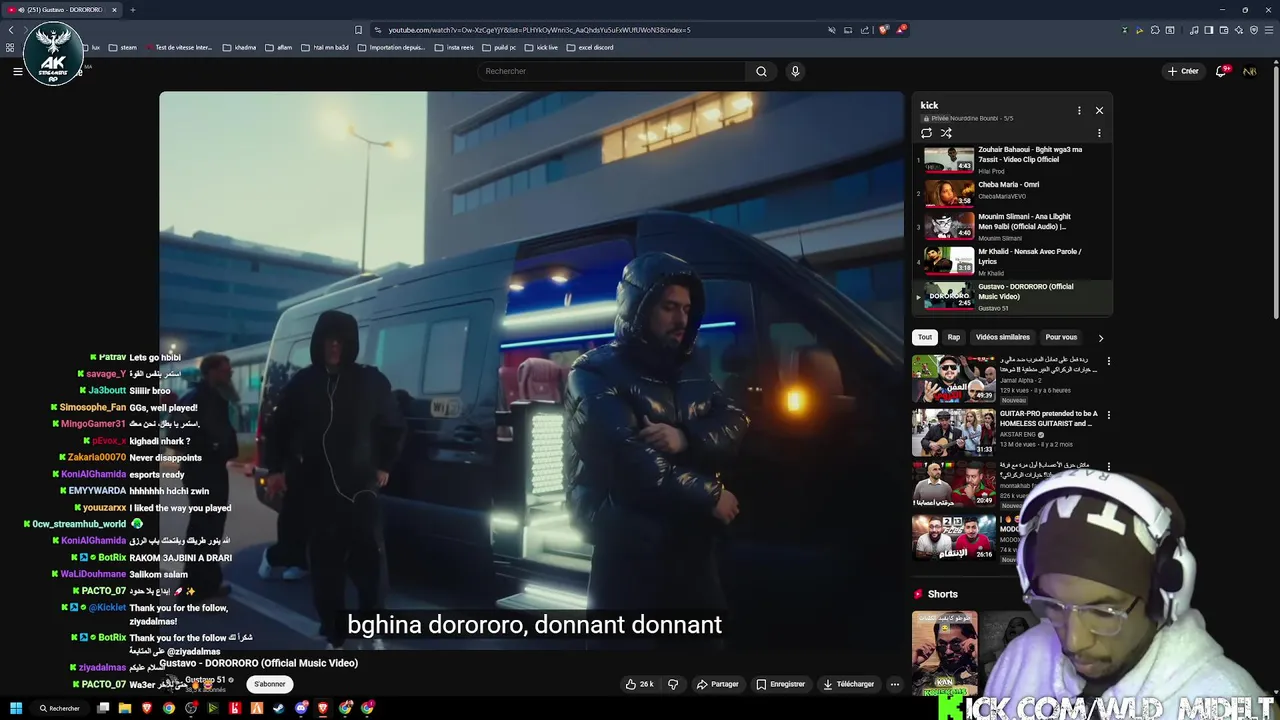Open the YouTube hamburger guide menu
The height and width of the screenshot is (720, 1280).
coord(17,71)
